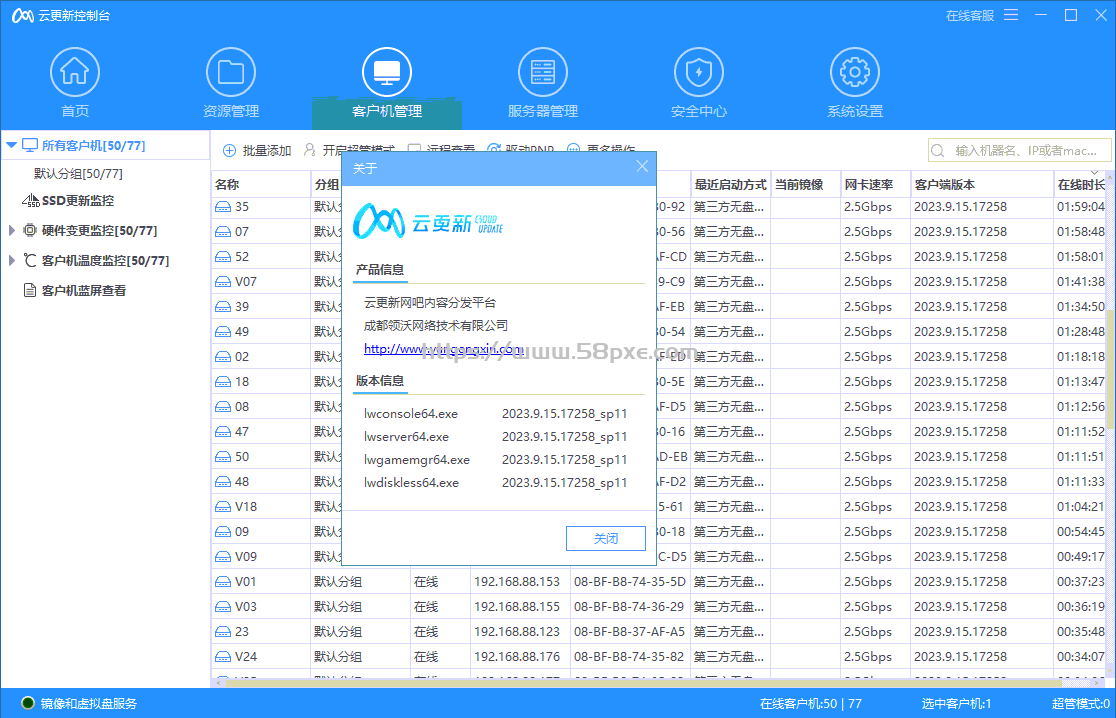Image resolution: width=1116 pixels, height=718 pixels.
Task: Open the 首页 home section
Action: click(75, 83)
